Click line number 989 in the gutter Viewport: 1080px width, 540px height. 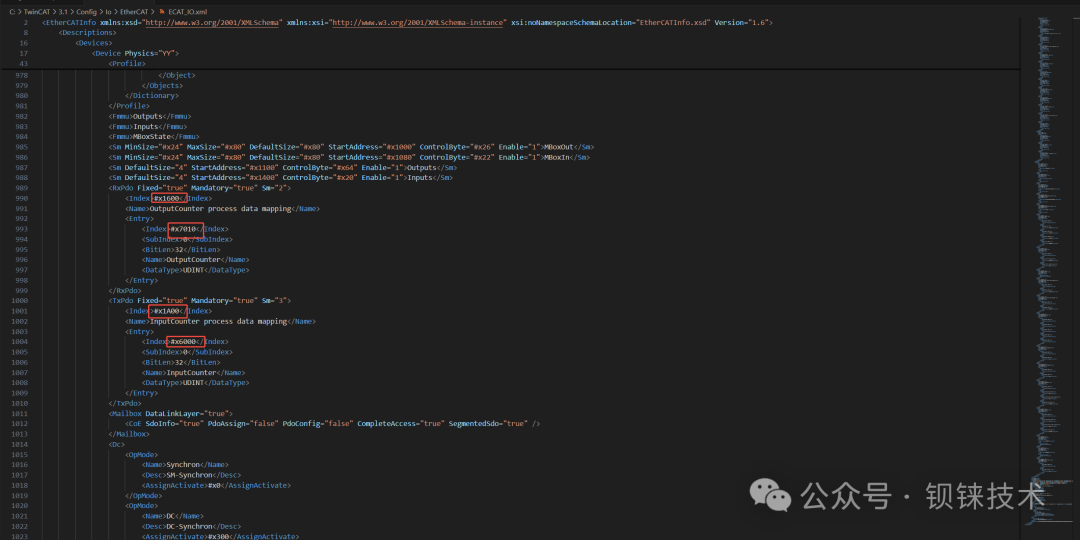pyautogui.click(x=21, y=188)
